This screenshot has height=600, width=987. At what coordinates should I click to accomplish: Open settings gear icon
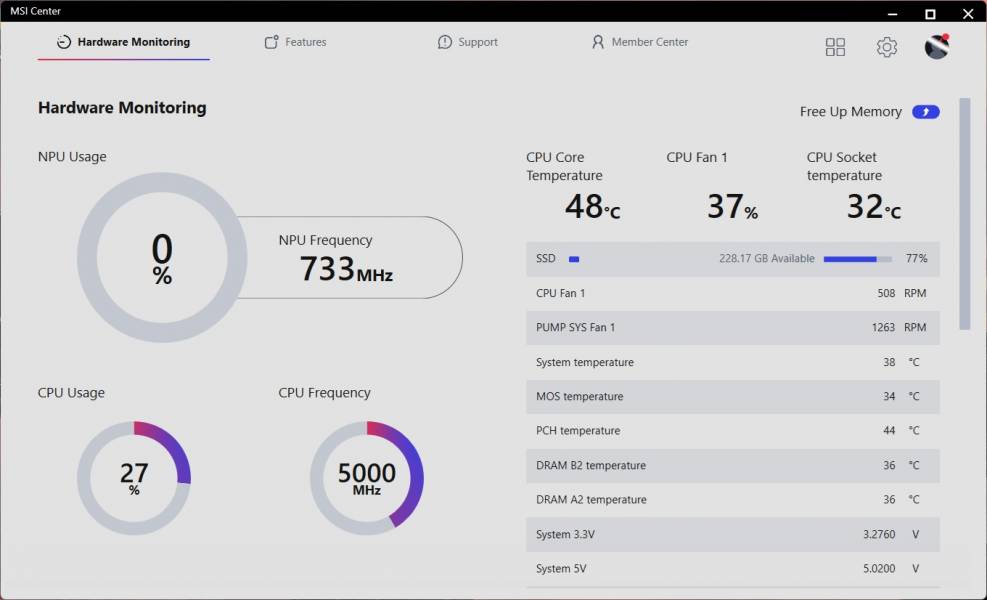[886, 47]
